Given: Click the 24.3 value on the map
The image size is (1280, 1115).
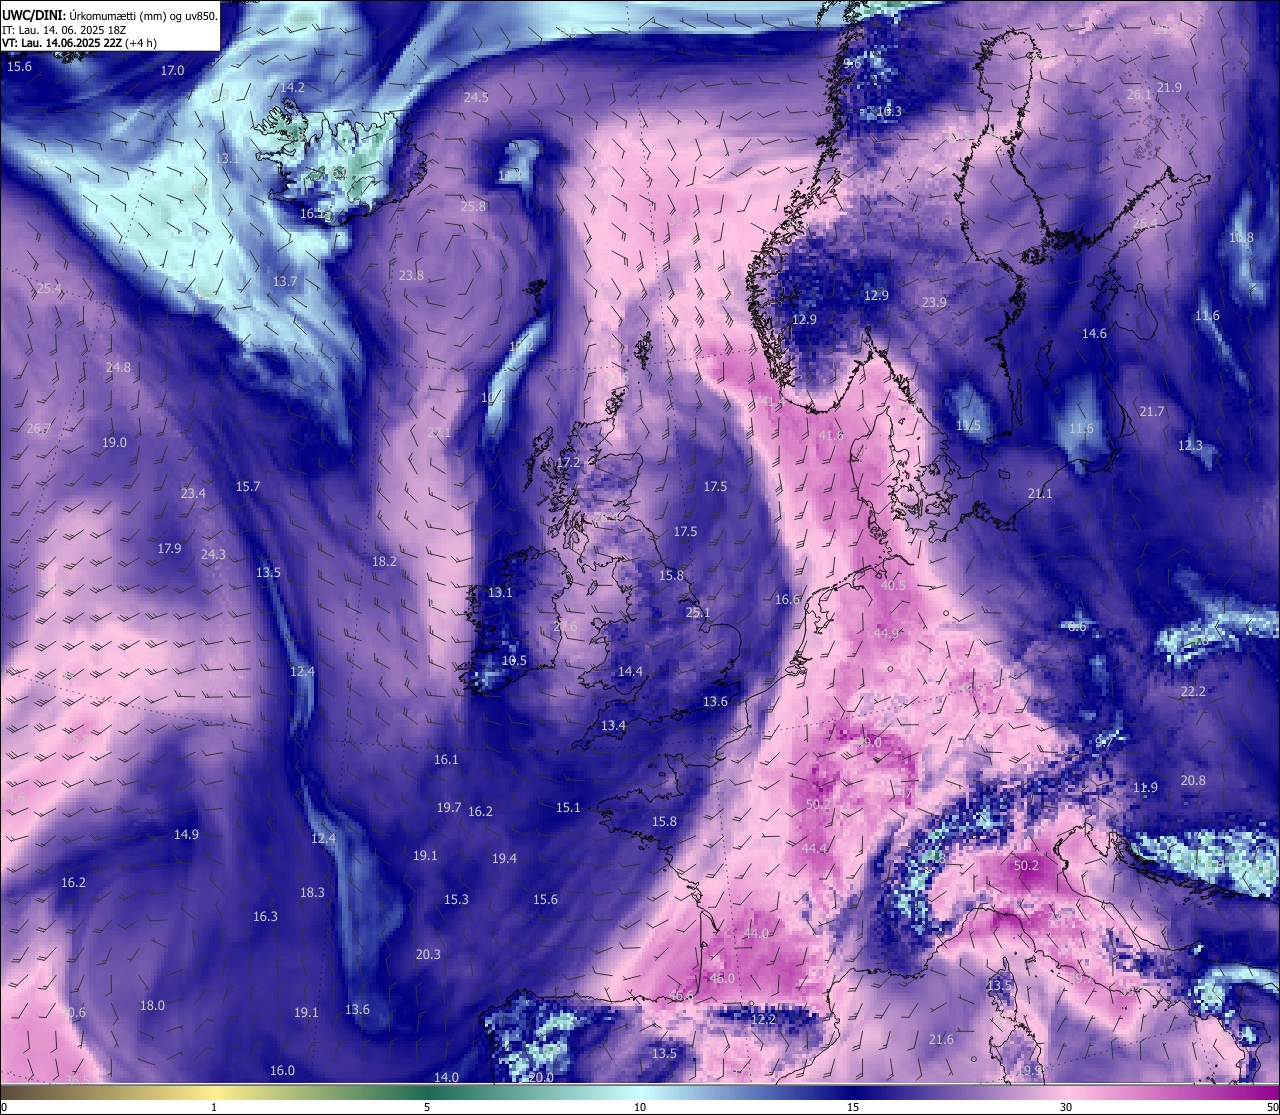Looking at the screenshot, I should [x=213, y=555].
